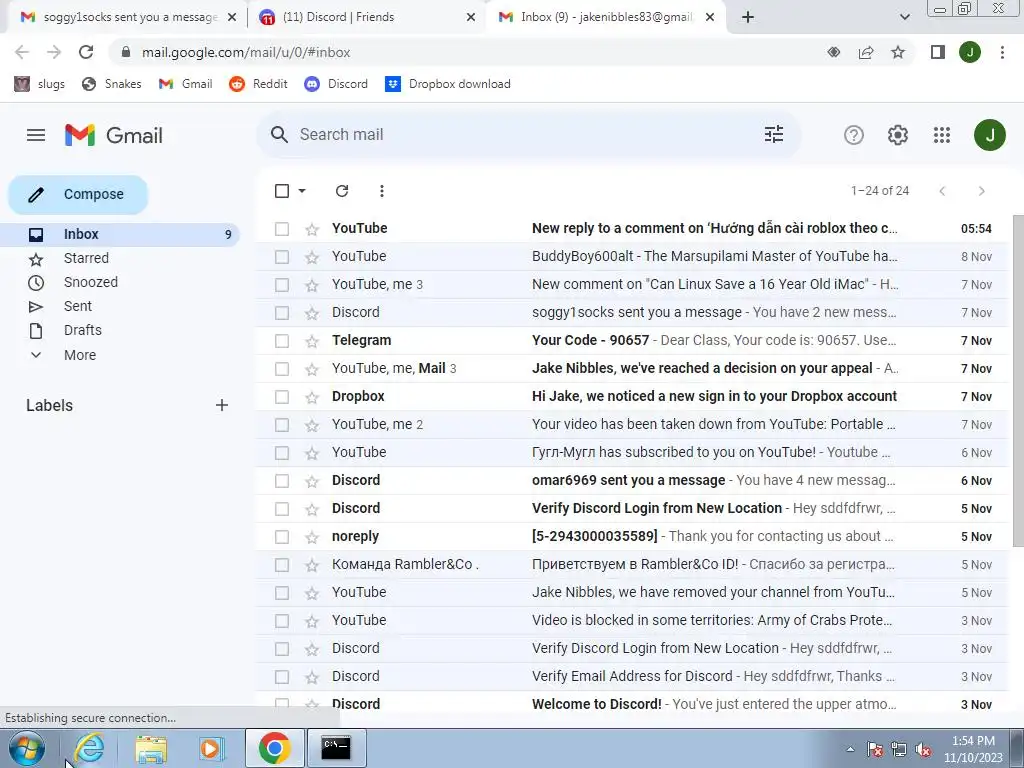Image resolution: width=1024 pixels, height=768 pixels.
Task: Check the omar6969 message email checkbox
Action: click(x=281, y=481)
